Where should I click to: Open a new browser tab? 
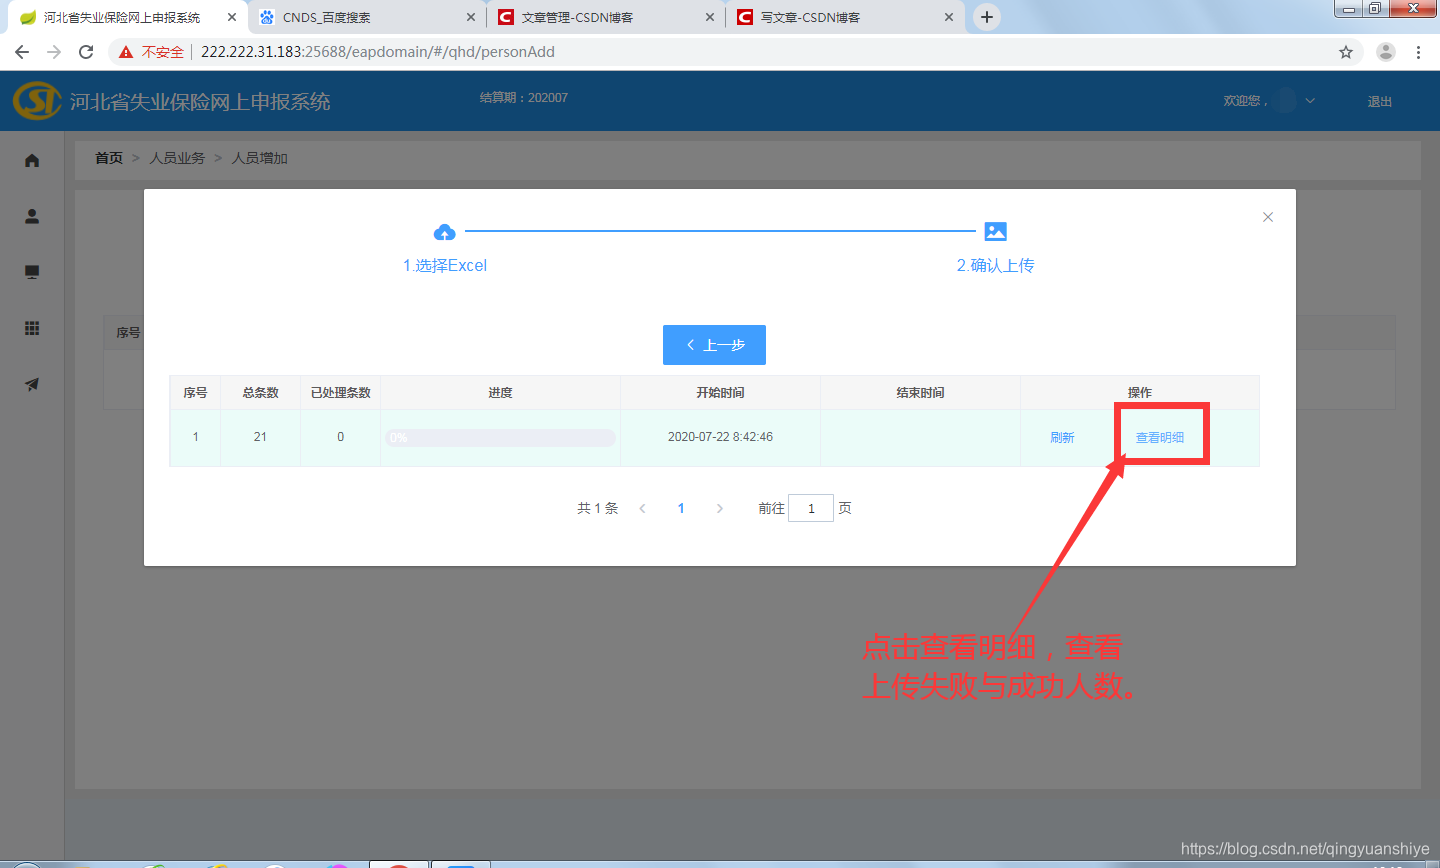tap(987, 17)
